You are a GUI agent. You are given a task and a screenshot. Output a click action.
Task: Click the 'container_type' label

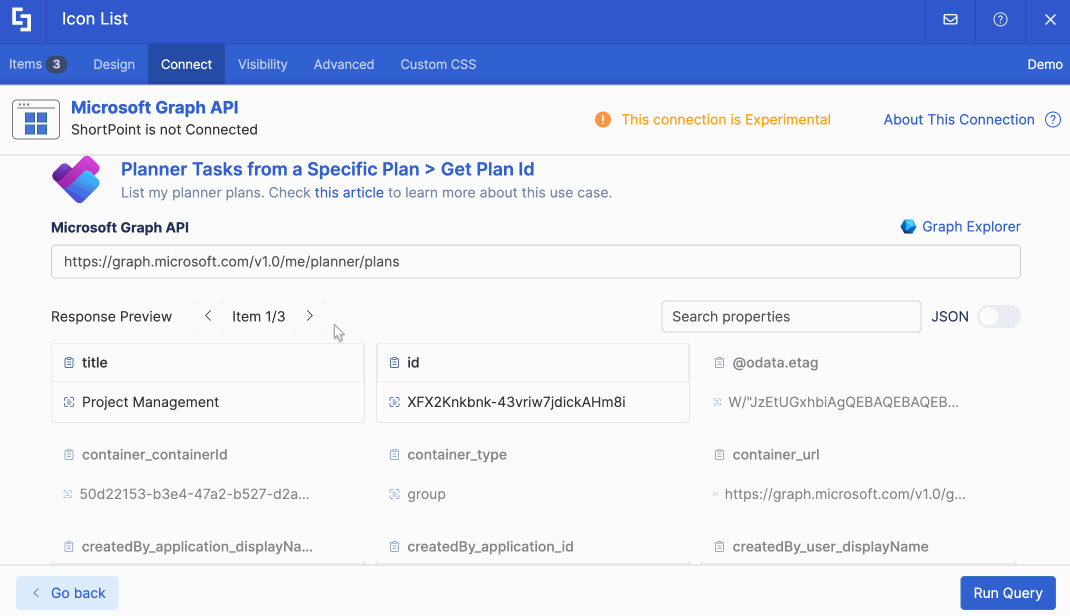coord(457,454)
